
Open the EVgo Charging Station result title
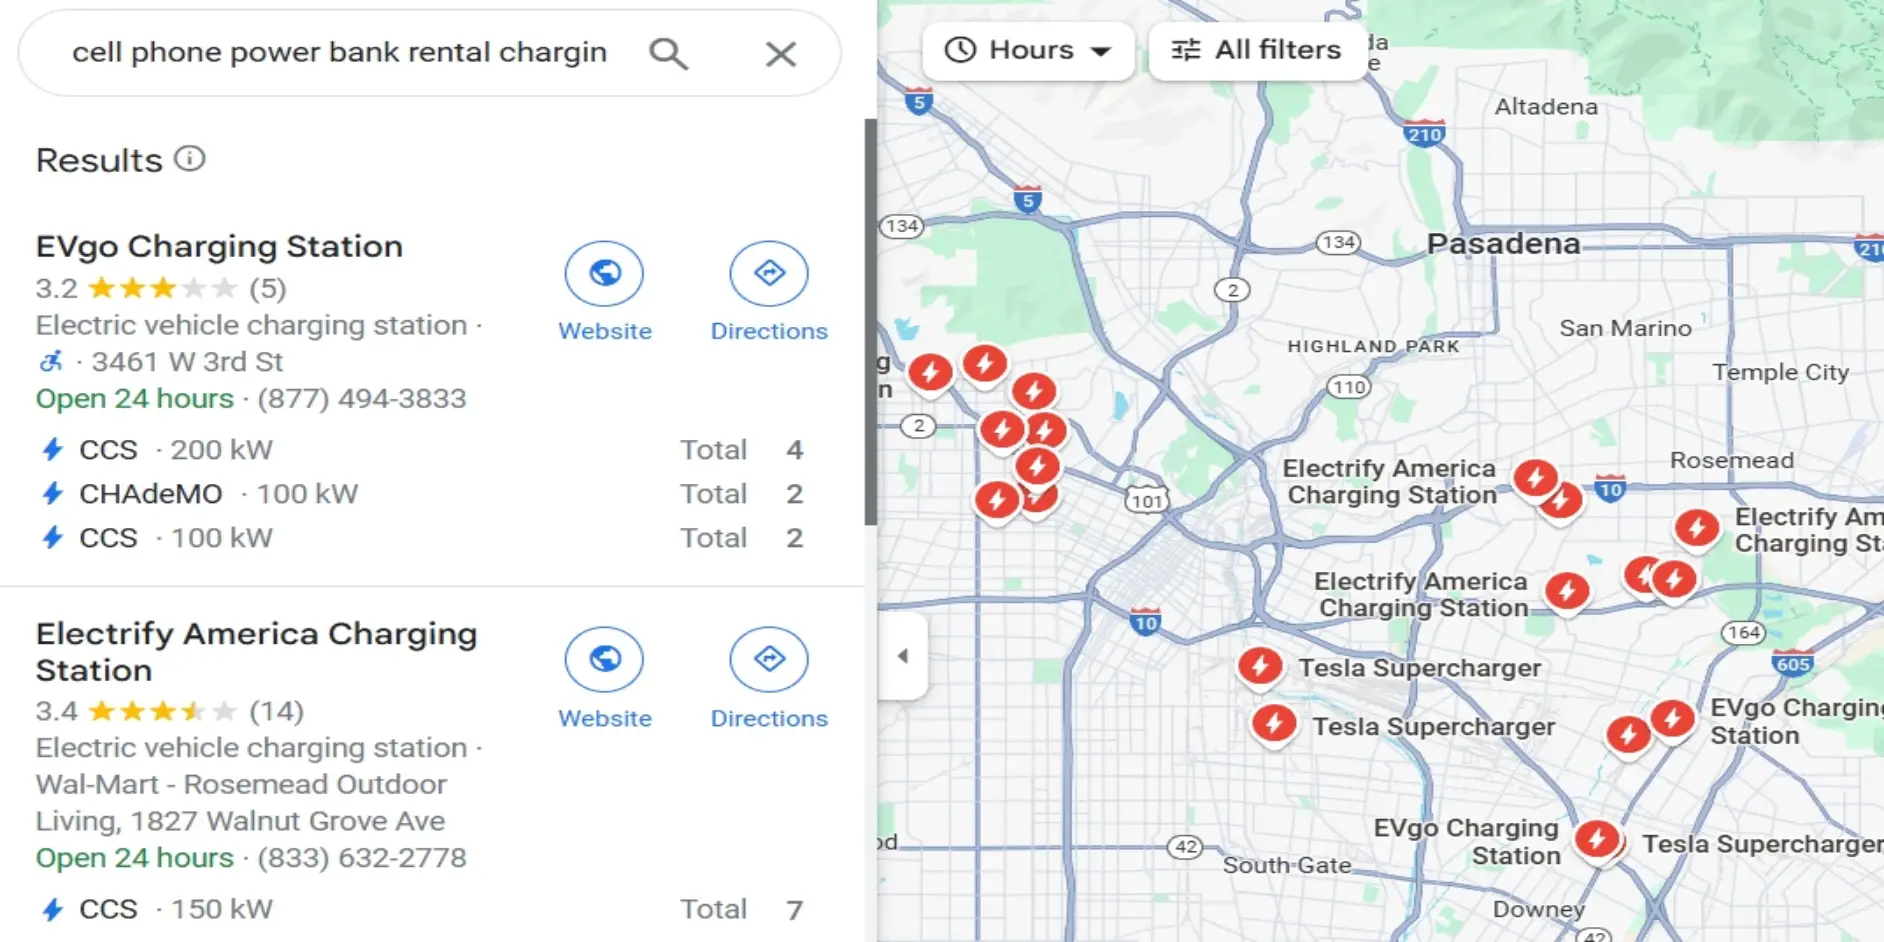219,246
